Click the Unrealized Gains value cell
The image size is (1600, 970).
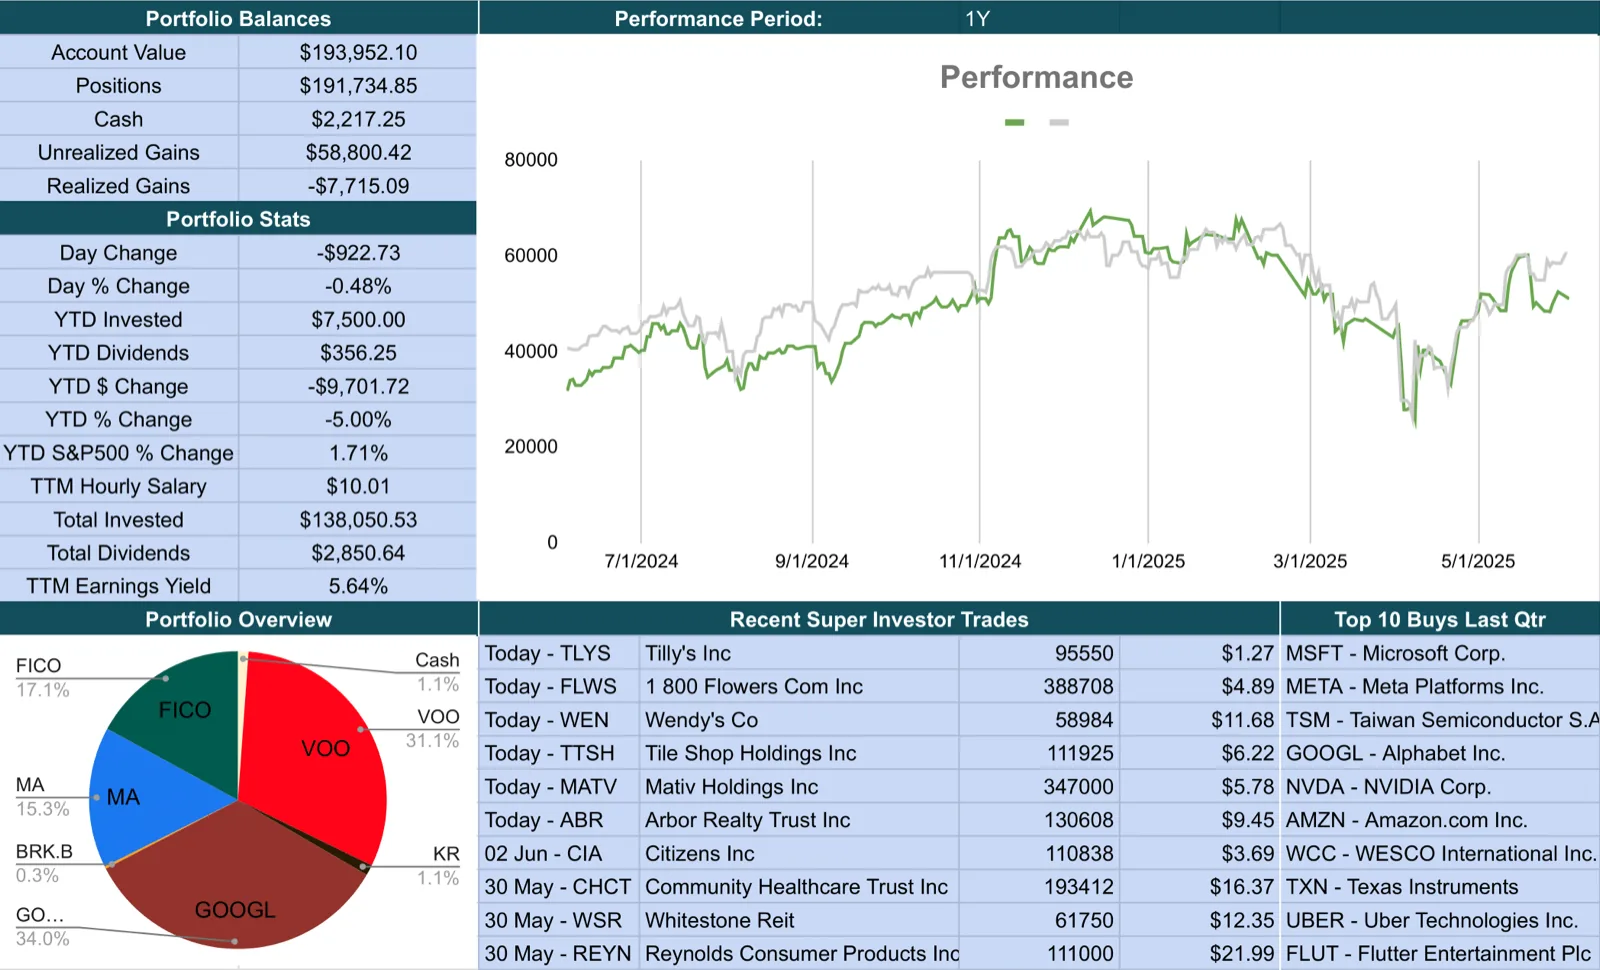coord(358,152)
